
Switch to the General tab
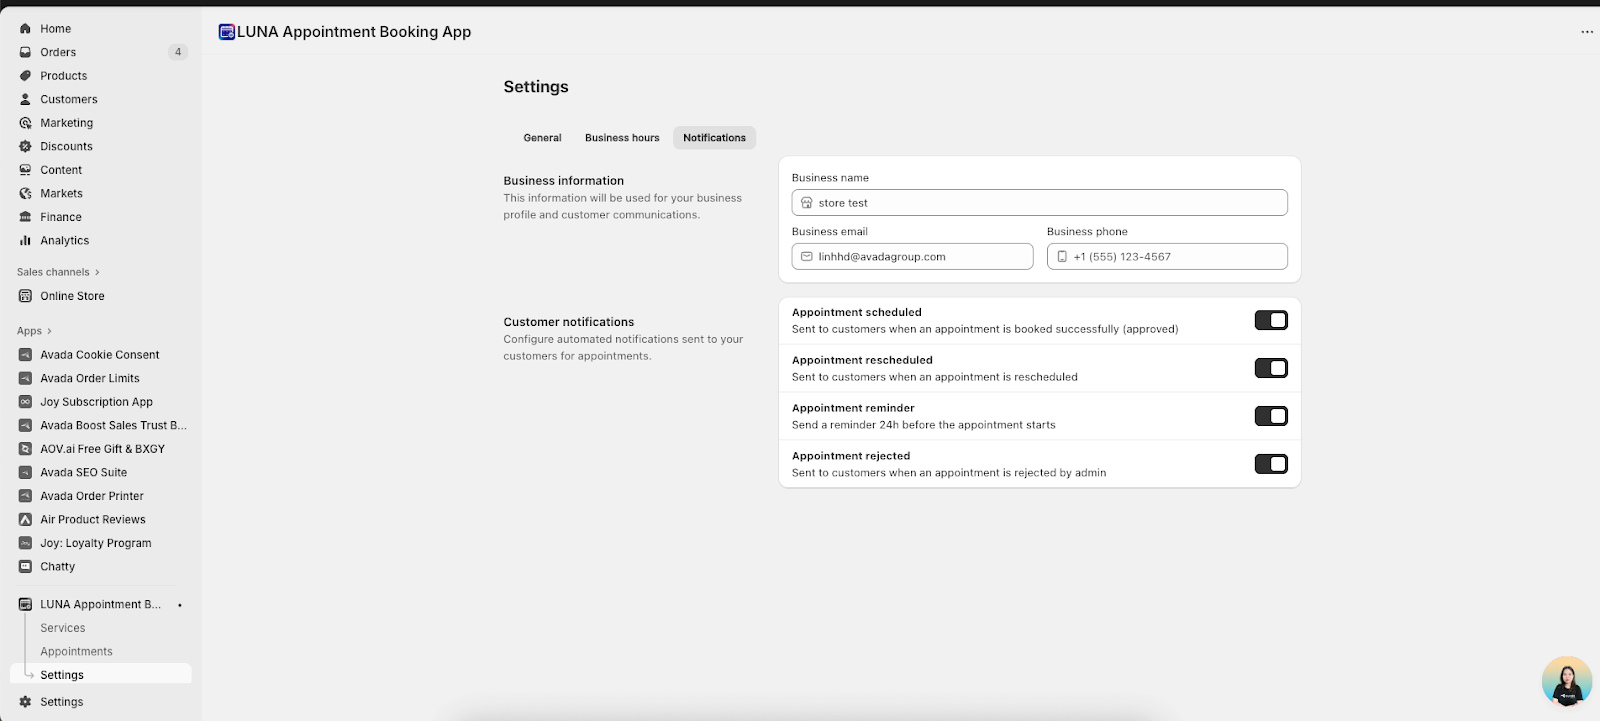(542, 138)
